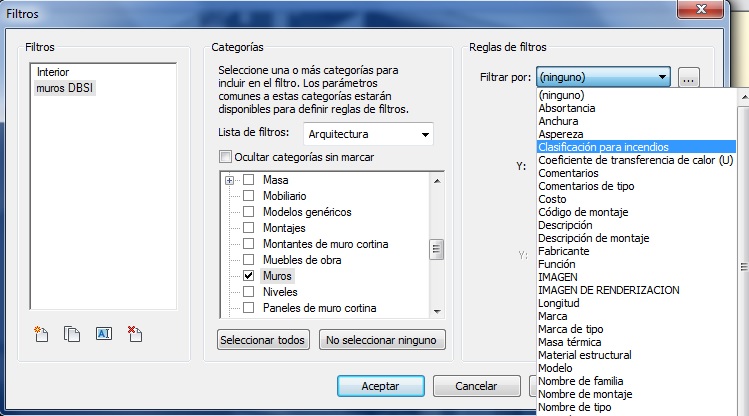Click the No seleccionar ninguno button
This screenshot has height=416, width=749.
[382, 340]
